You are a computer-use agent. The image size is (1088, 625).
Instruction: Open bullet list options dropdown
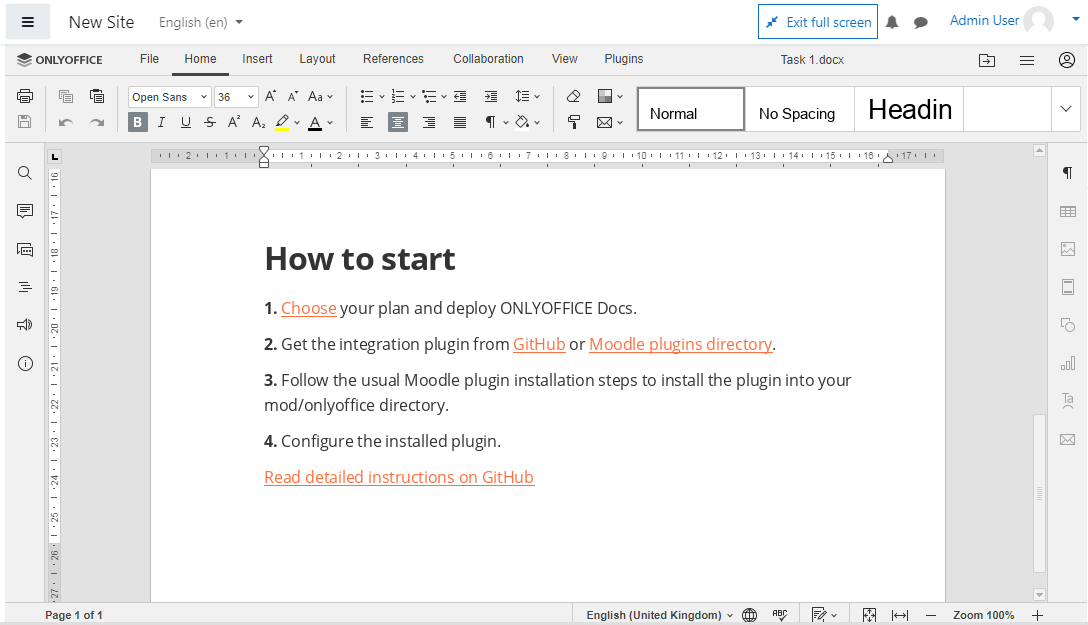point(382,97)
